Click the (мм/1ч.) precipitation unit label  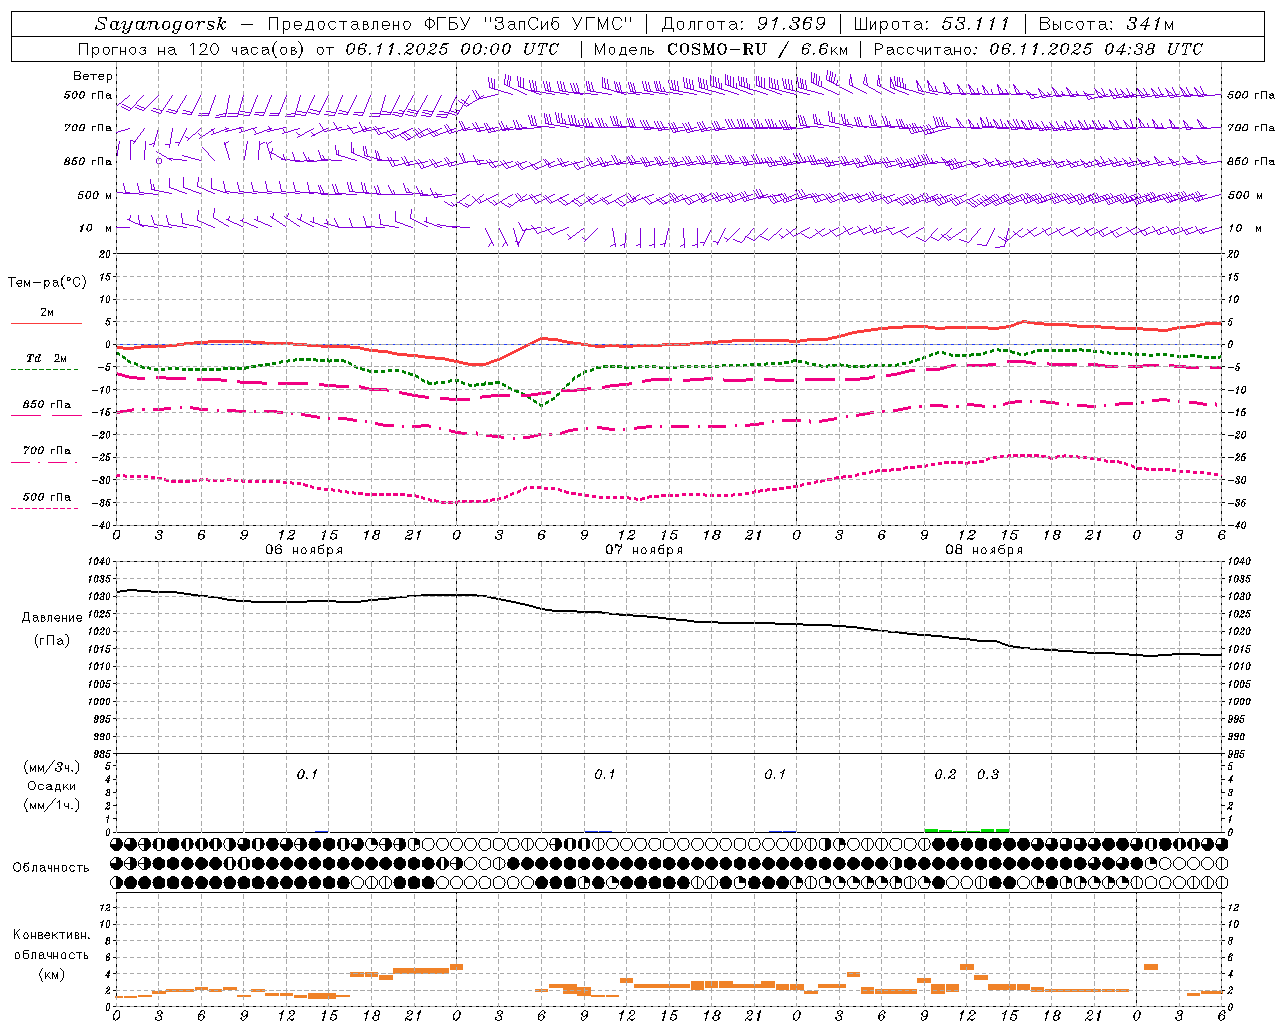[x=52, y=805]
